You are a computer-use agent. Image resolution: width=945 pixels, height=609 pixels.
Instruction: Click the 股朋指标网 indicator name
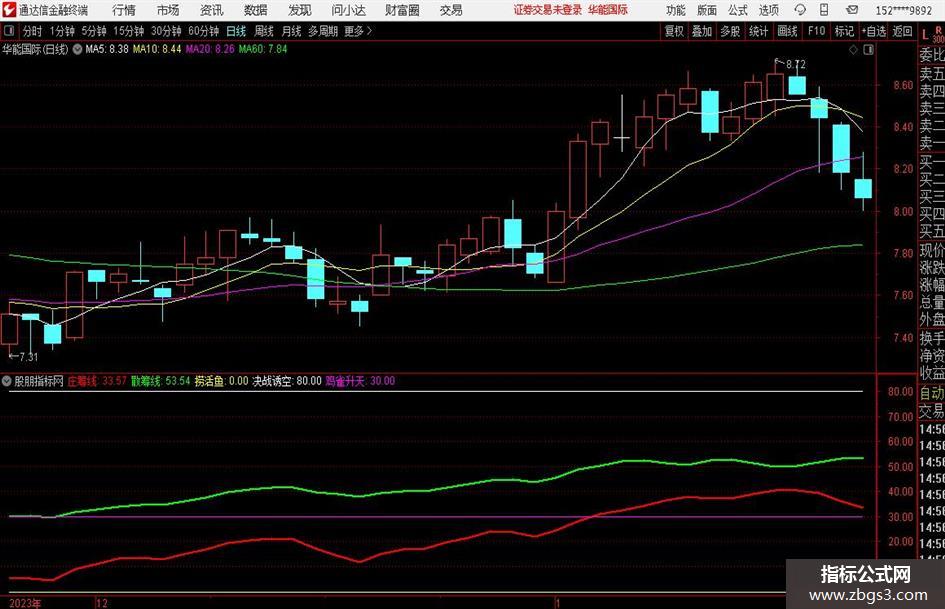(39, 381)
